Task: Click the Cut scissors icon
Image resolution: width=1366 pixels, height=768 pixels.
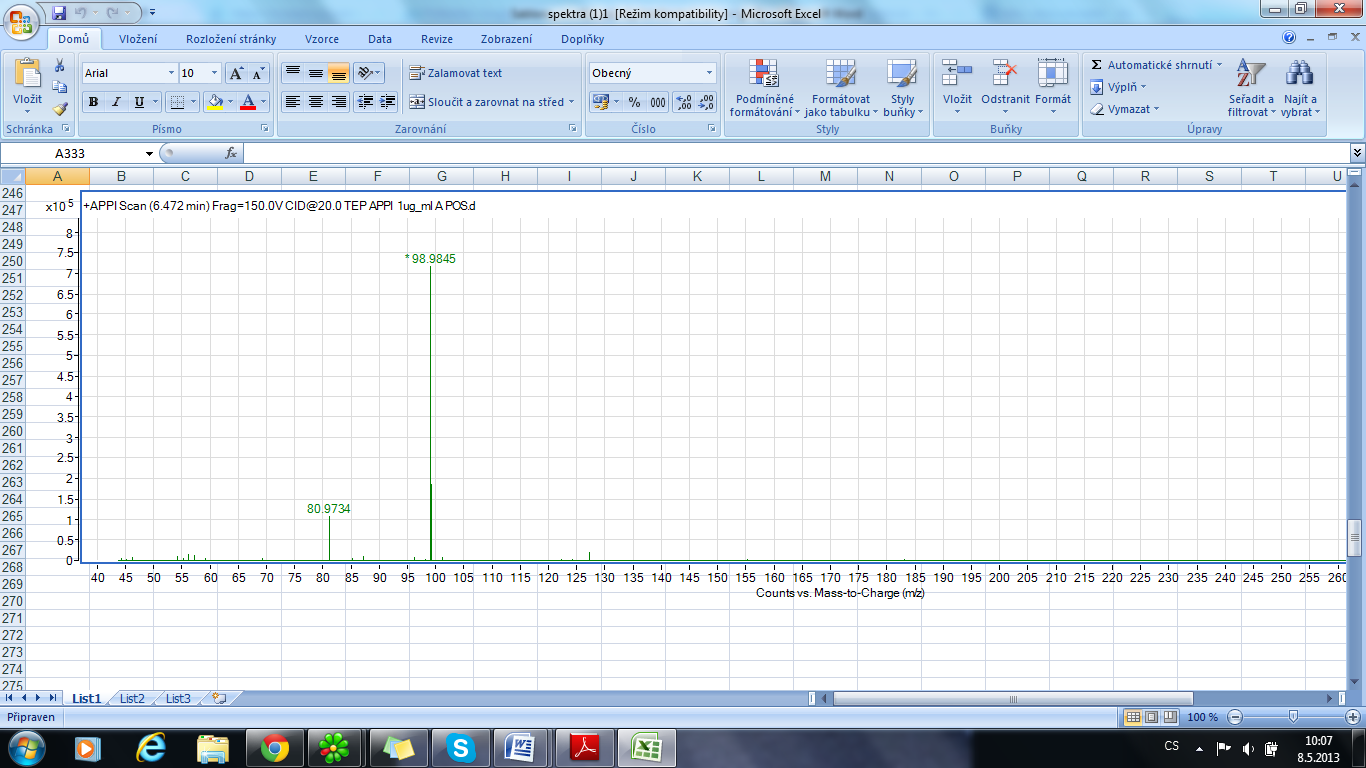Action: tap(60, 65)
